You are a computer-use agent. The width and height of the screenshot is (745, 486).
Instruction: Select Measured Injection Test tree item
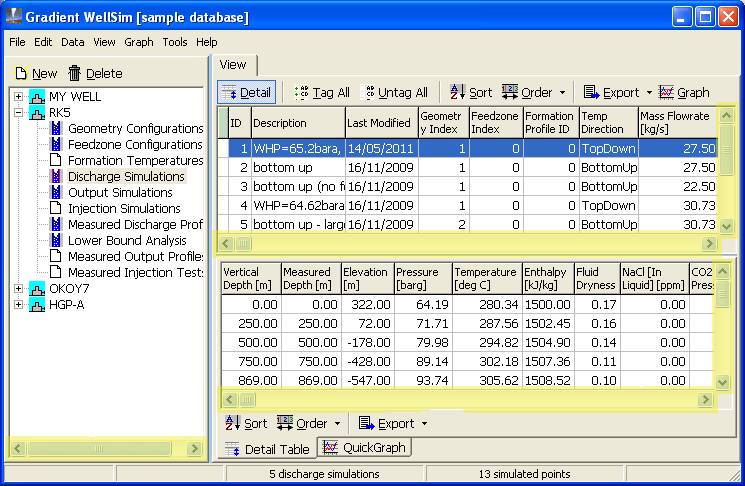tap(135, 272)
